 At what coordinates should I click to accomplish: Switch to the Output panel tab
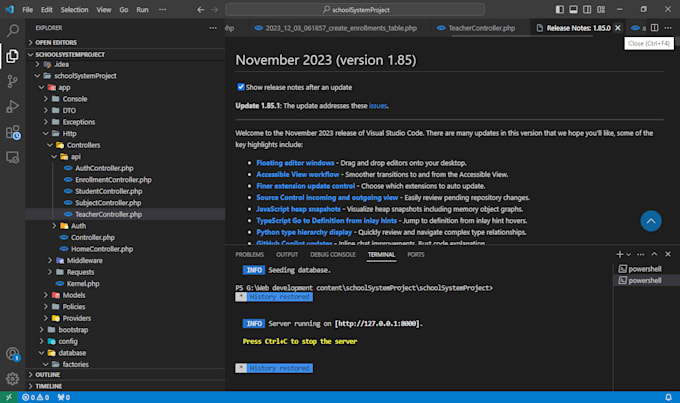click(x=287, y=255)
